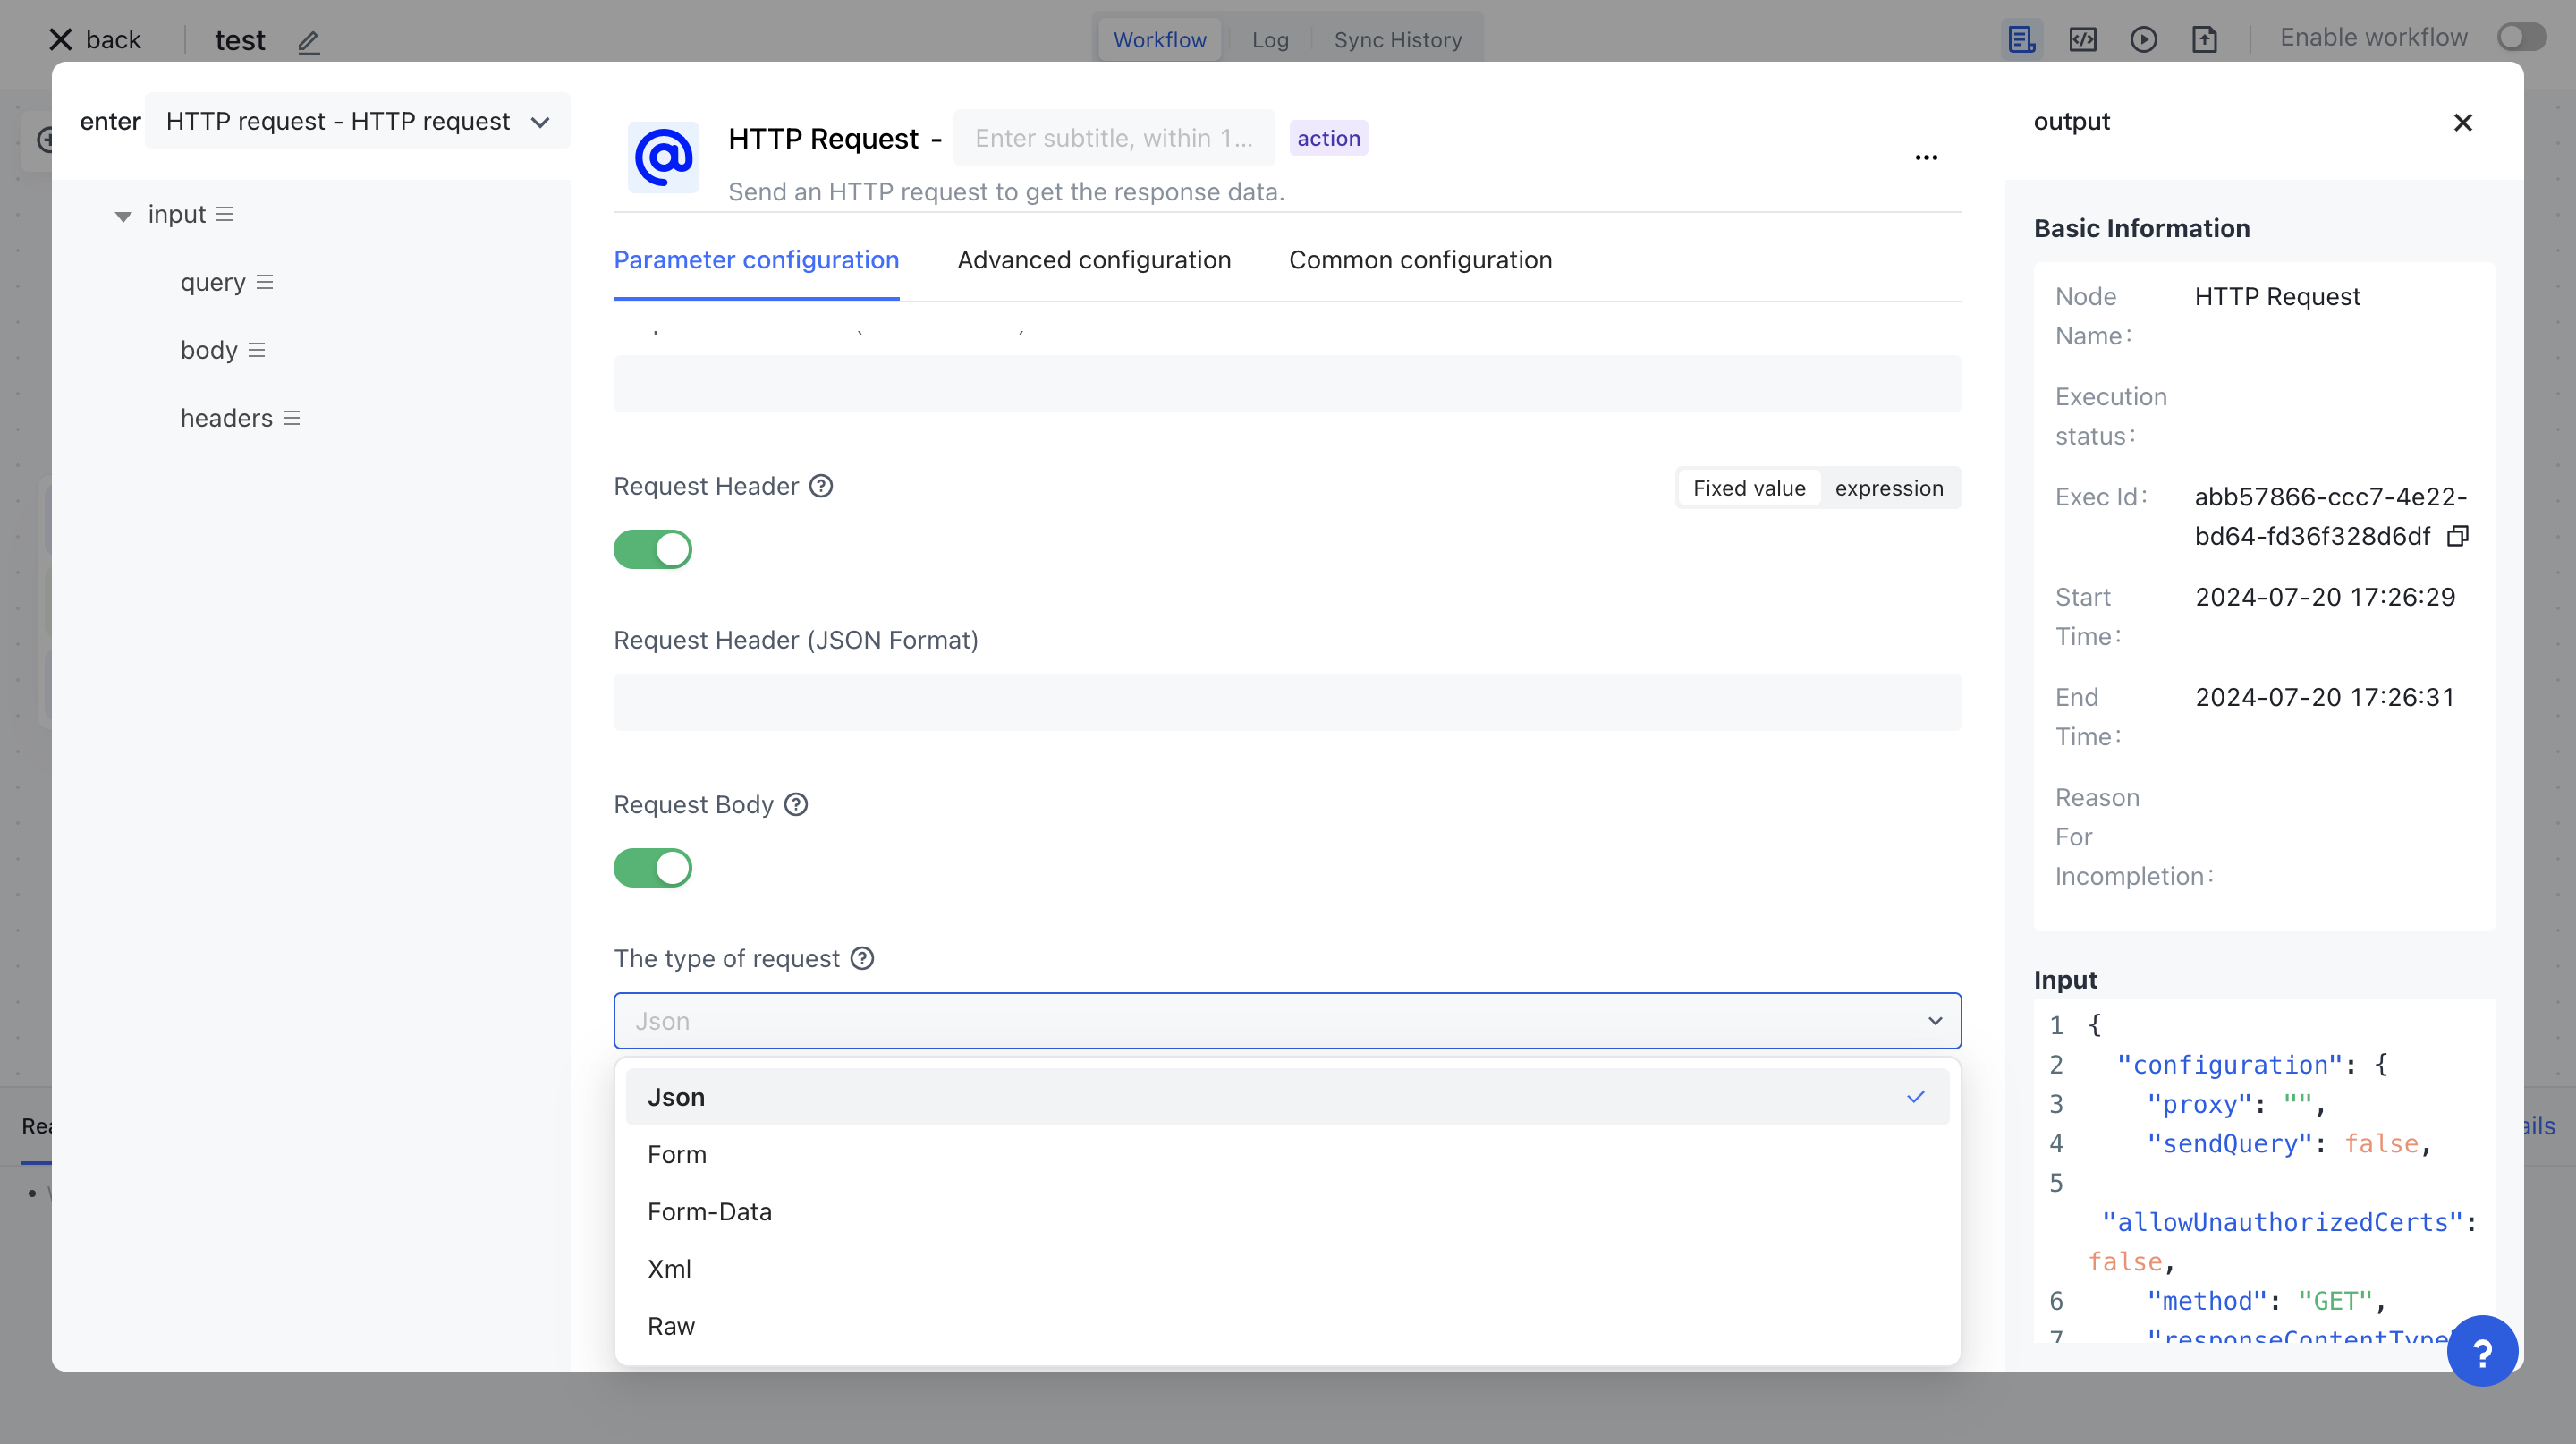Rename the workflow using the pencil icon
The height and width of the screenshot is (1444, 2576).
307,42
